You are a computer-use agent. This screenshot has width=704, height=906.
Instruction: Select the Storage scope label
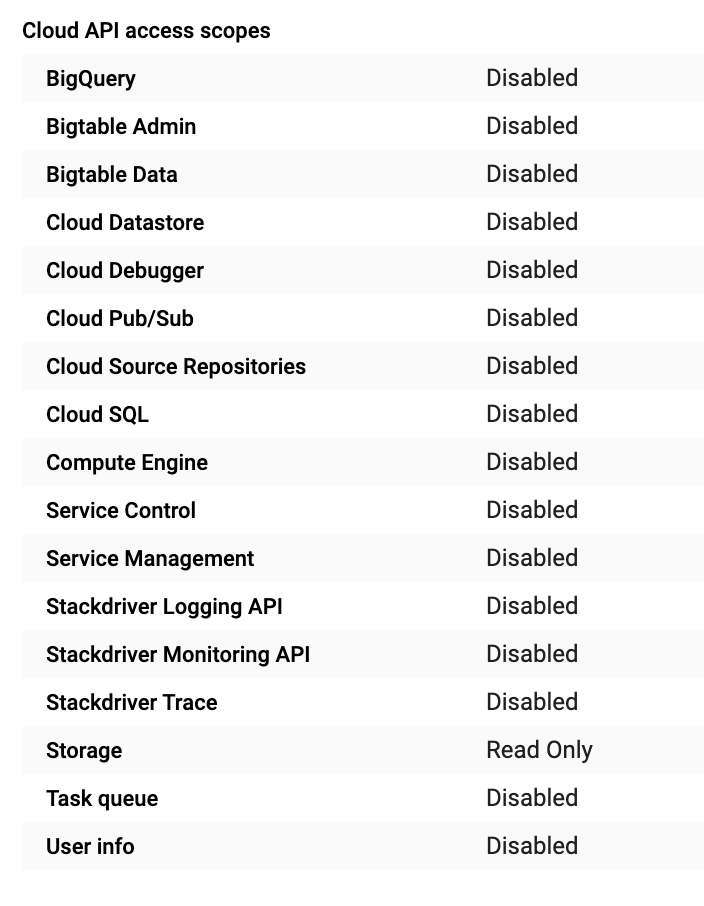[x=84, y=750]
